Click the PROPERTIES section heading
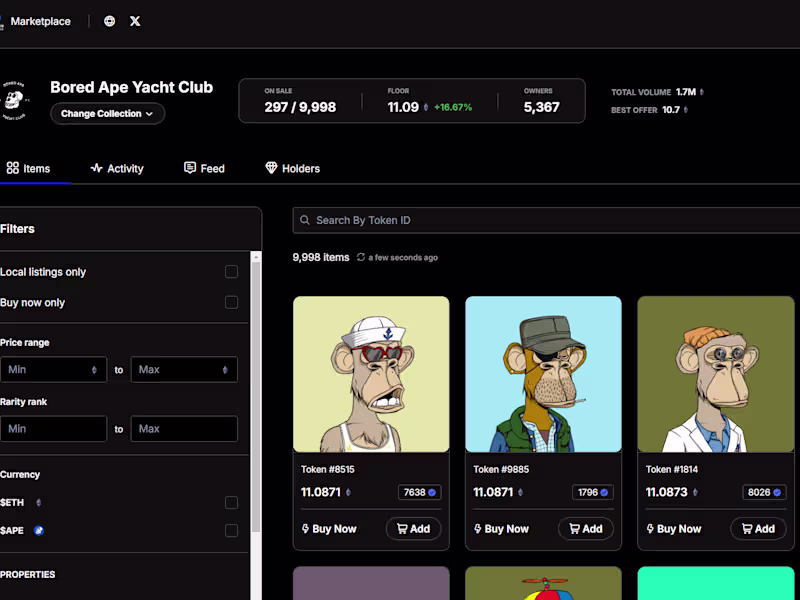The width and height of the screenshot is (800, 600). click(28, 574)
